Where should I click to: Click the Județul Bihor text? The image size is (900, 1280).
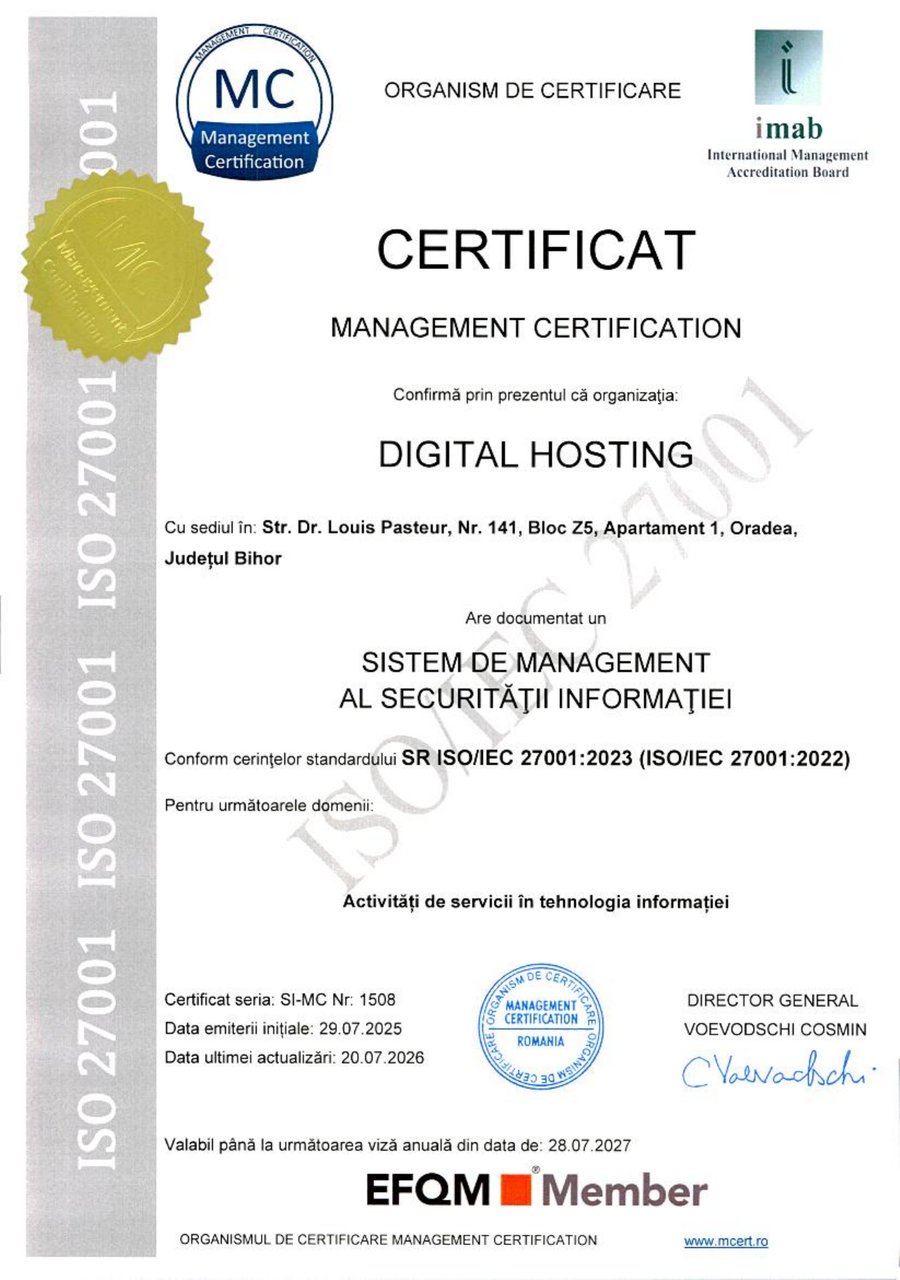click(x=222, y=559)
